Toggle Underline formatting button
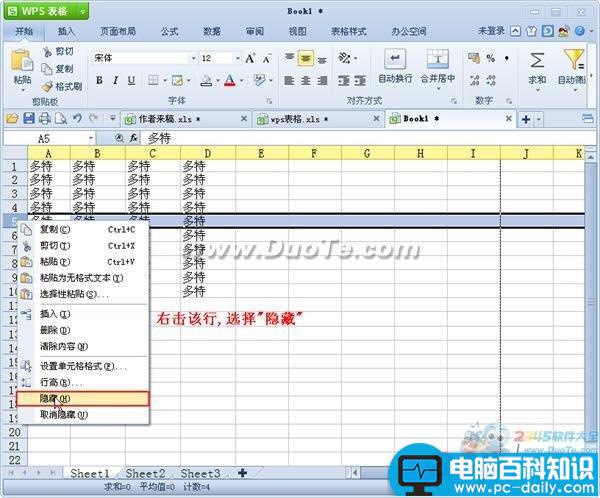 tap(131, 80)
